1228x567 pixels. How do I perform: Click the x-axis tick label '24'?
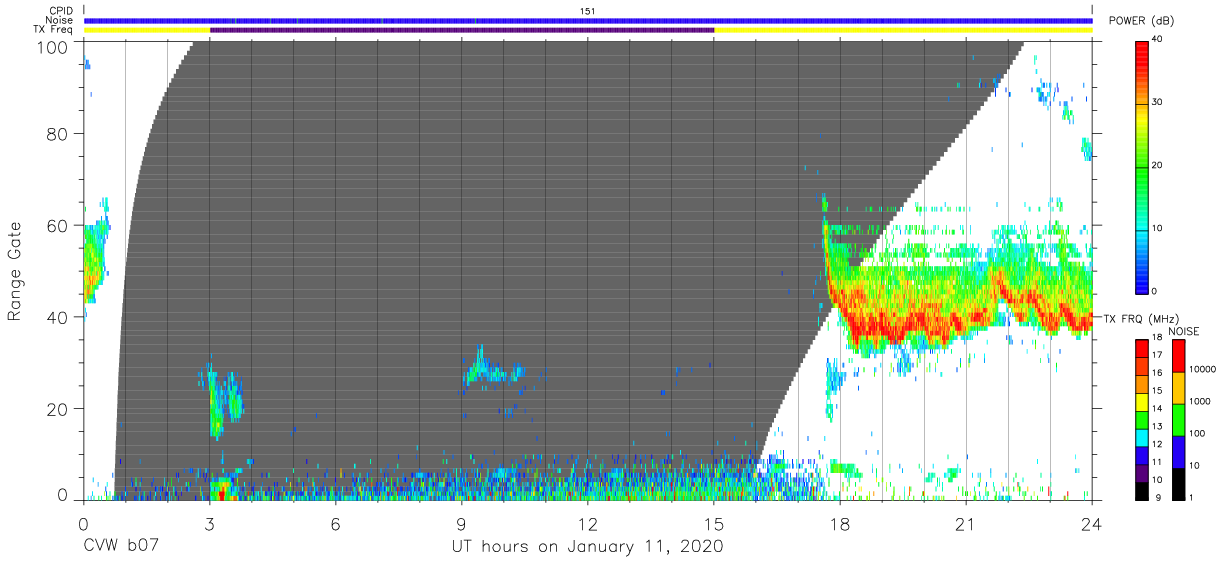pos(1092,524)
